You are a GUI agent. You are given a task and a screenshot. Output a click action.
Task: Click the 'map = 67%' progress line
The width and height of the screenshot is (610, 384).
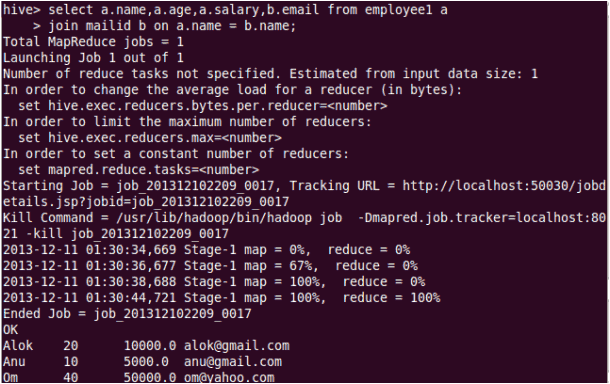point(210,265)
